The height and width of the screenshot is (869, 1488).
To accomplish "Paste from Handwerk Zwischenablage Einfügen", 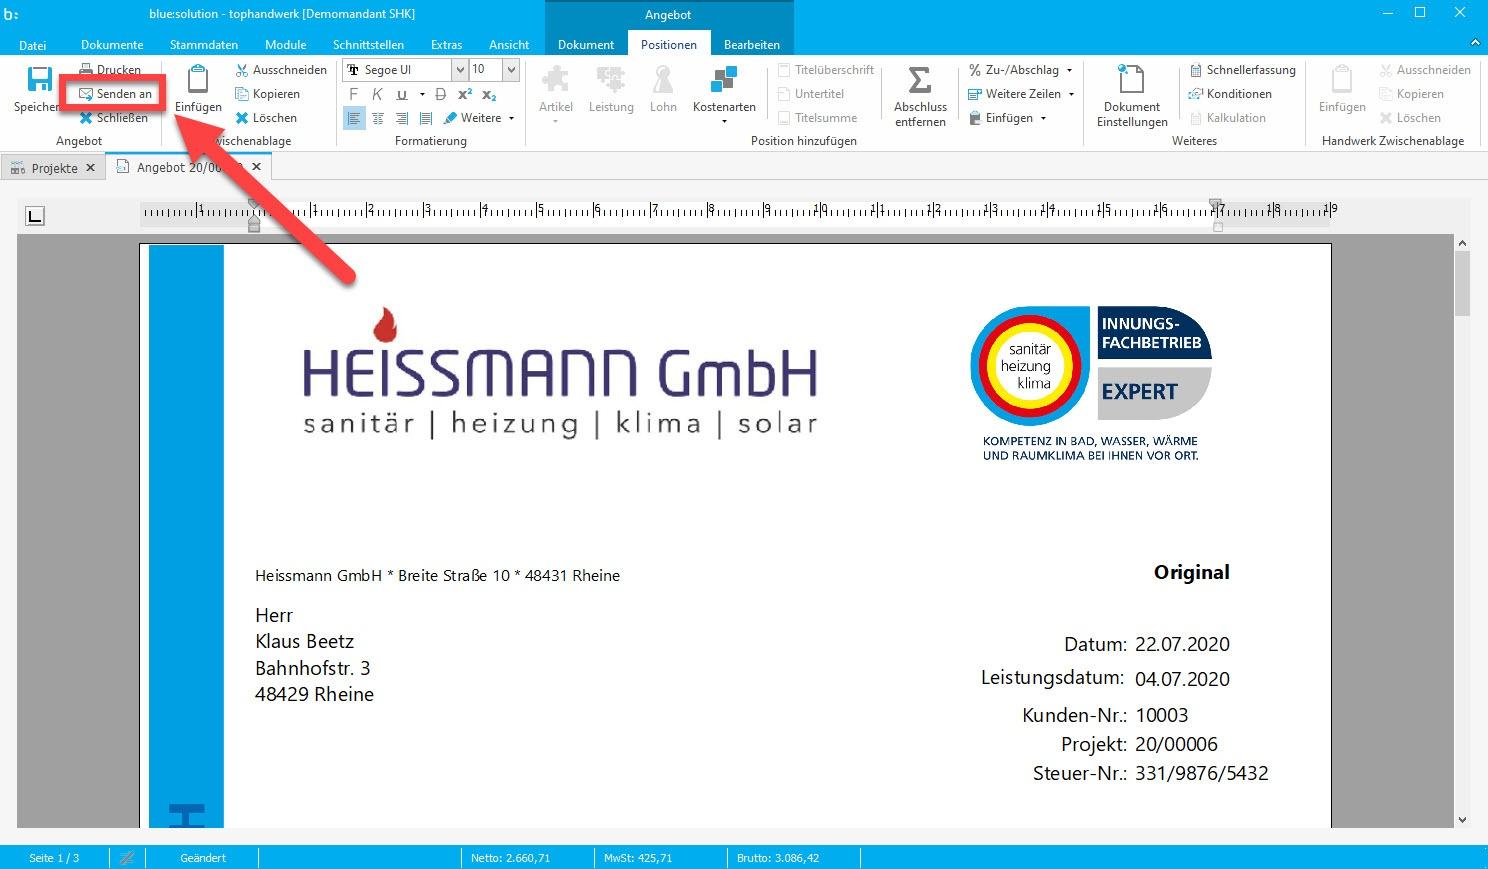I will point(1342,89).
